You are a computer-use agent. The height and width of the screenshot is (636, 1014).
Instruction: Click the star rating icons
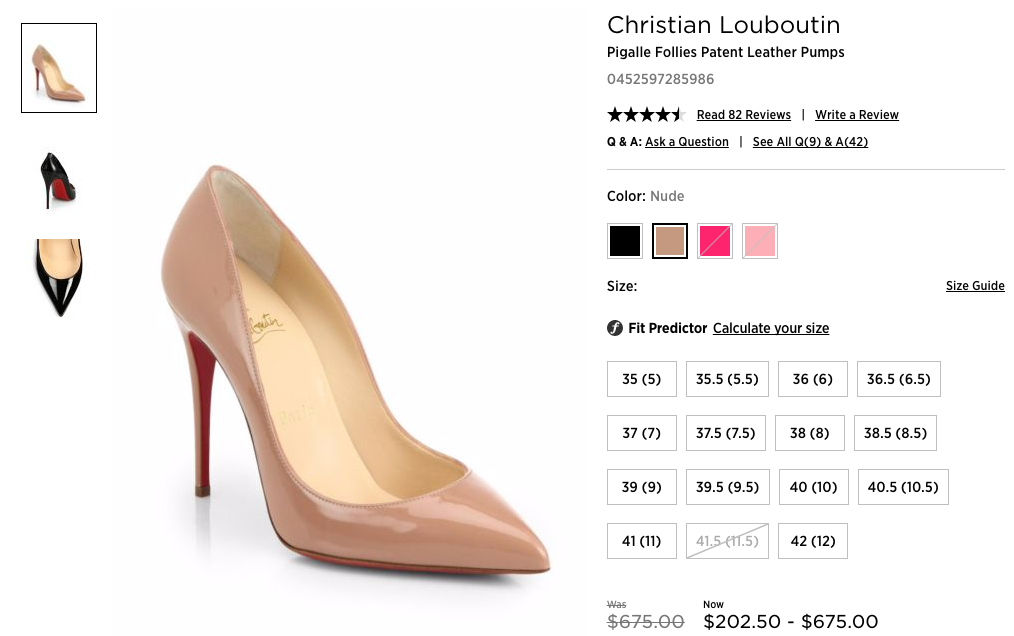(645, 114)
